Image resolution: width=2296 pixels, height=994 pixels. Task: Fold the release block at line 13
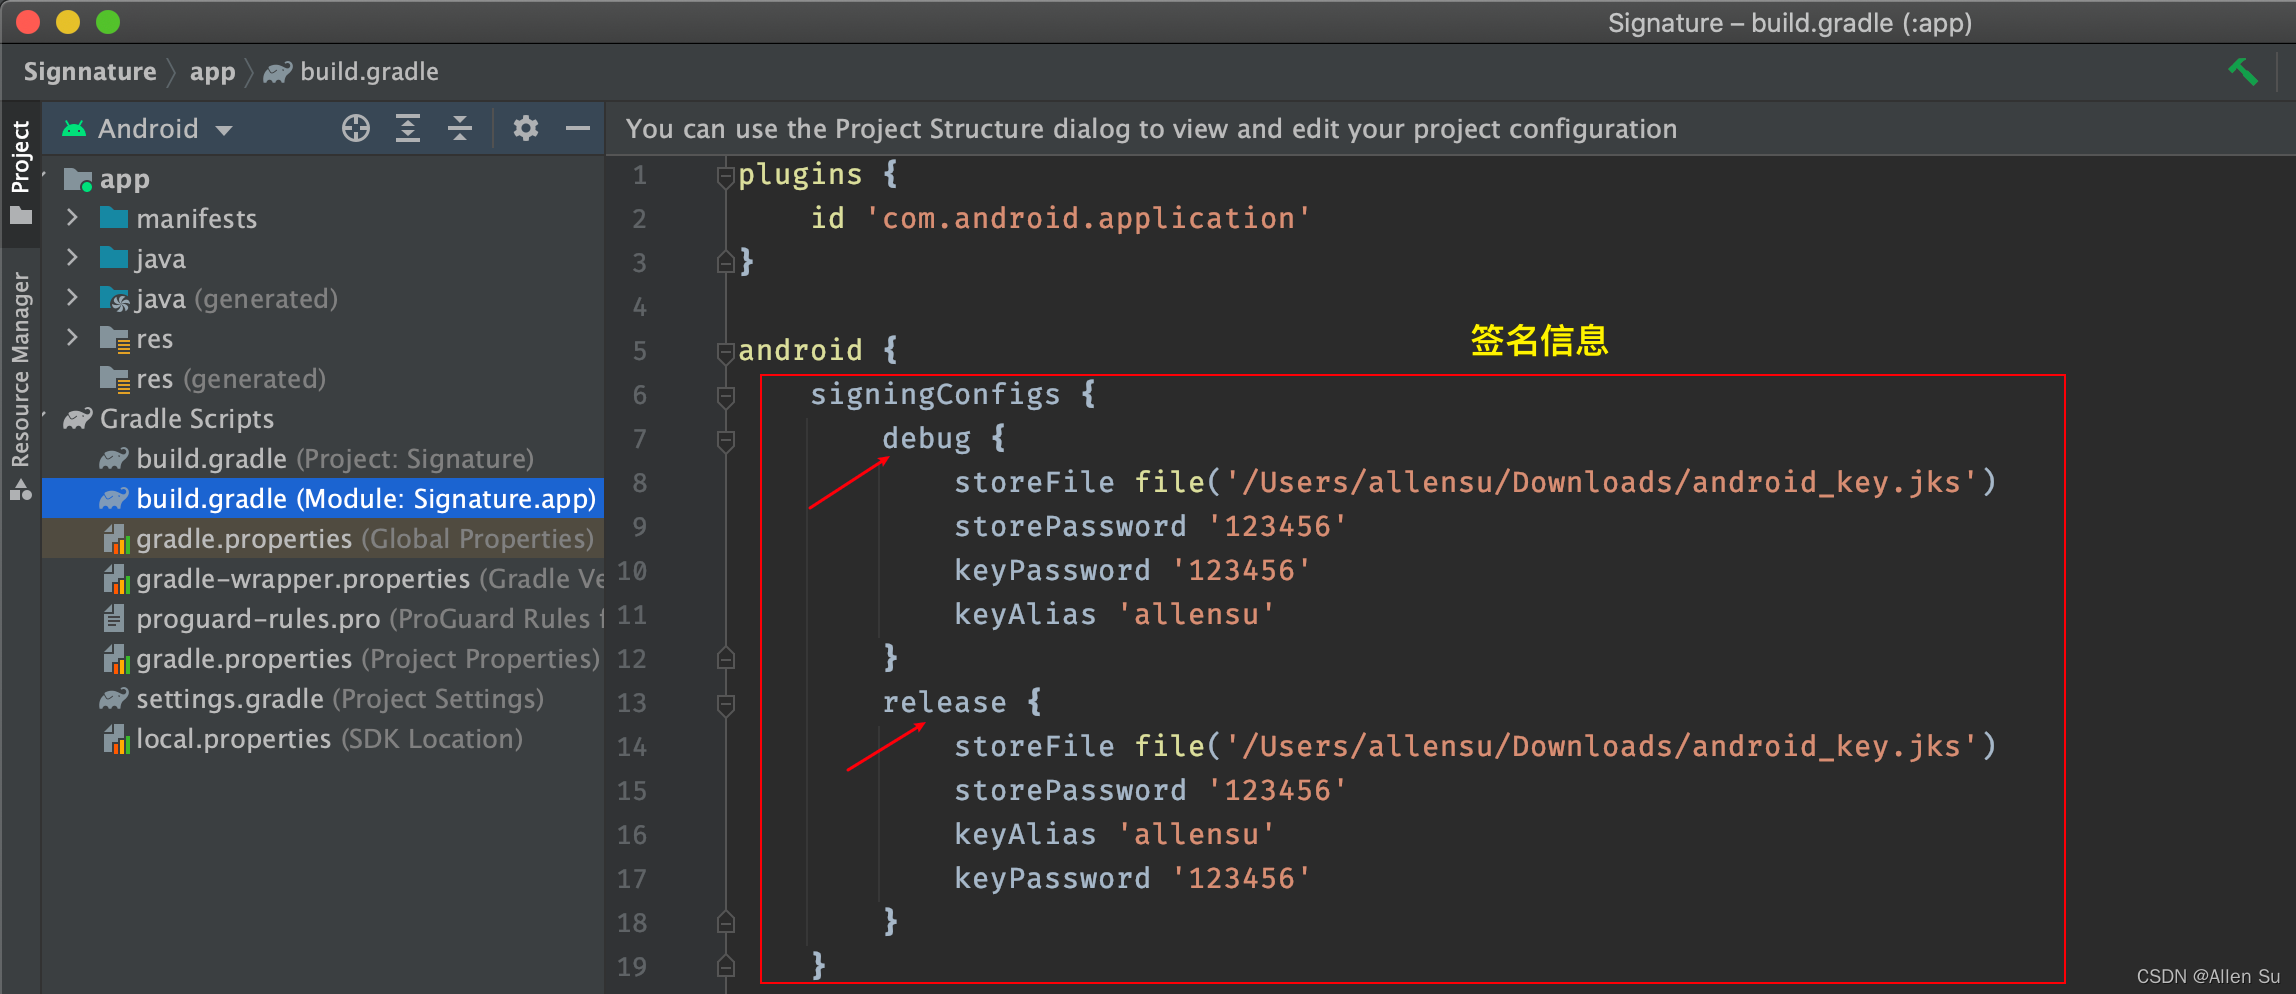tap(726, 704)
